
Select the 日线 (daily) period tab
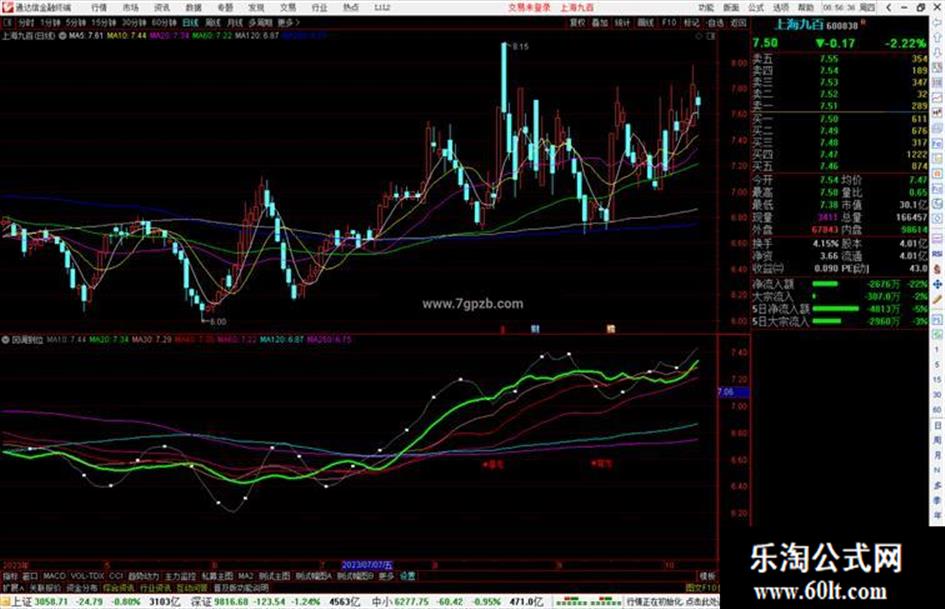point(190,23)
